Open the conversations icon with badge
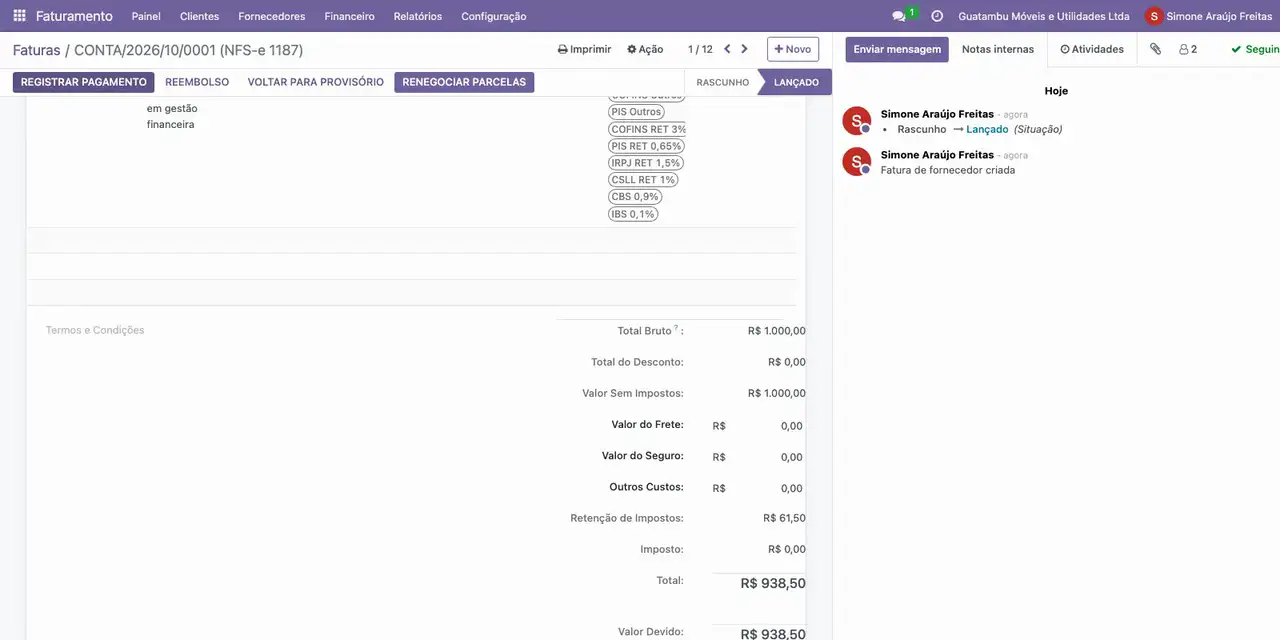Image resolution: width=1280 pixels, height=640 pixels. 903,16
